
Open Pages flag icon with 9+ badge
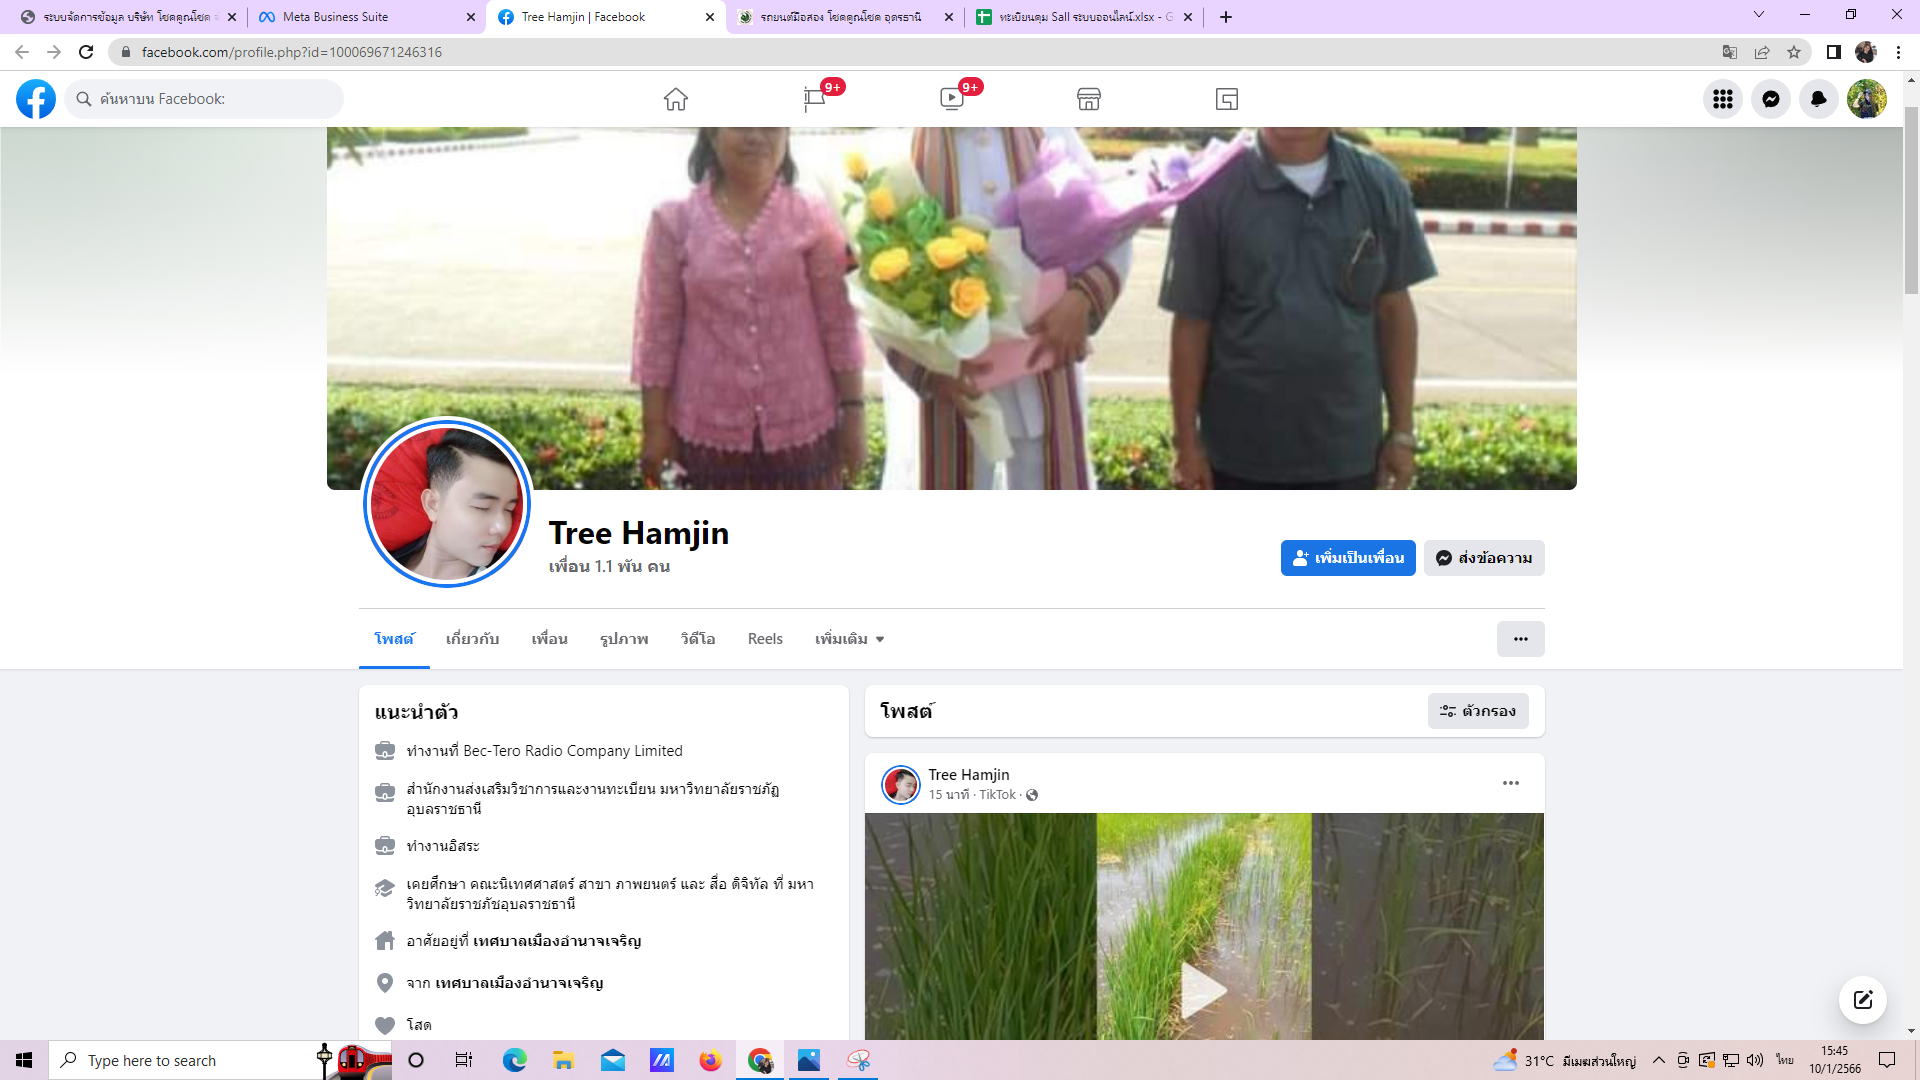tap(814, 99)
